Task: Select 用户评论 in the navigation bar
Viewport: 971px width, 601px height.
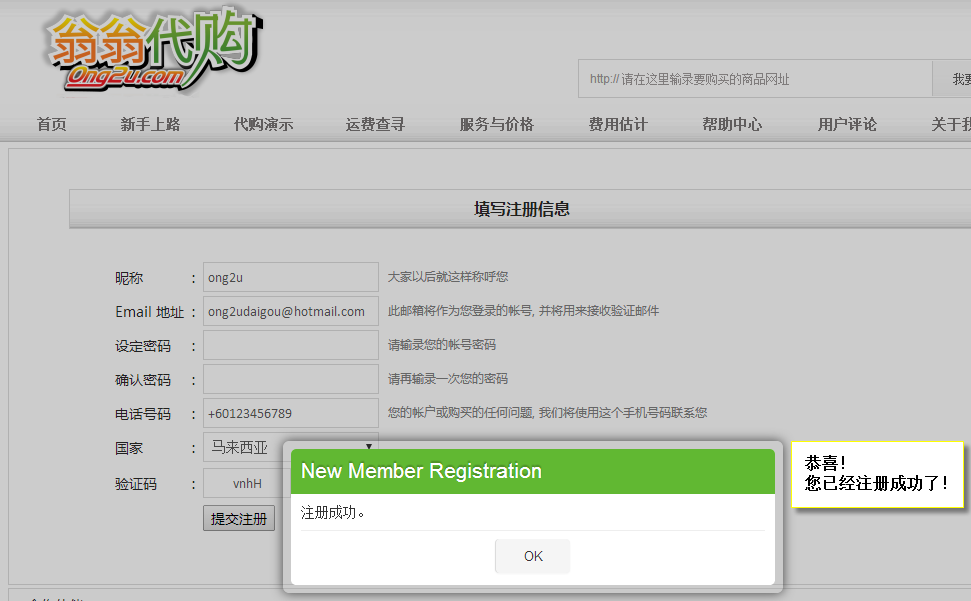Action: point(847,124)
